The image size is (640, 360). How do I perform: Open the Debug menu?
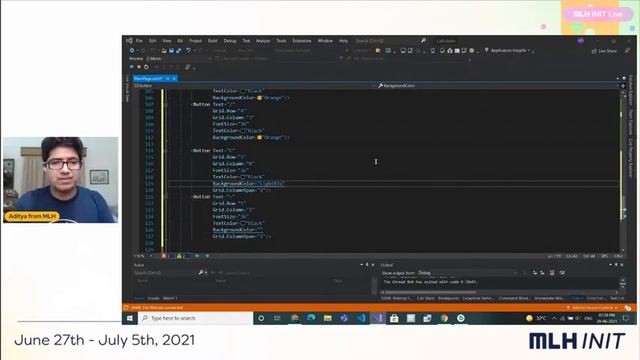[x=230, y=41]
